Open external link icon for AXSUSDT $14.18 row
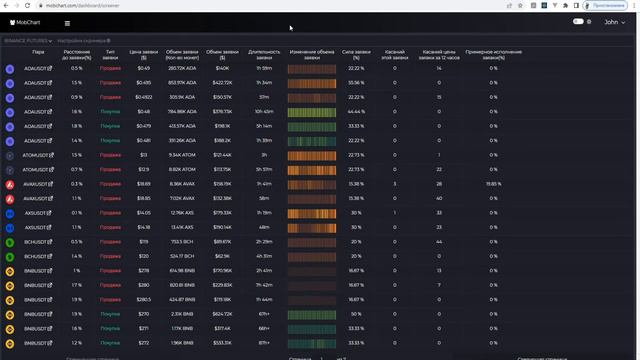This screenshot has width=640, height=360. pos(49,227)
